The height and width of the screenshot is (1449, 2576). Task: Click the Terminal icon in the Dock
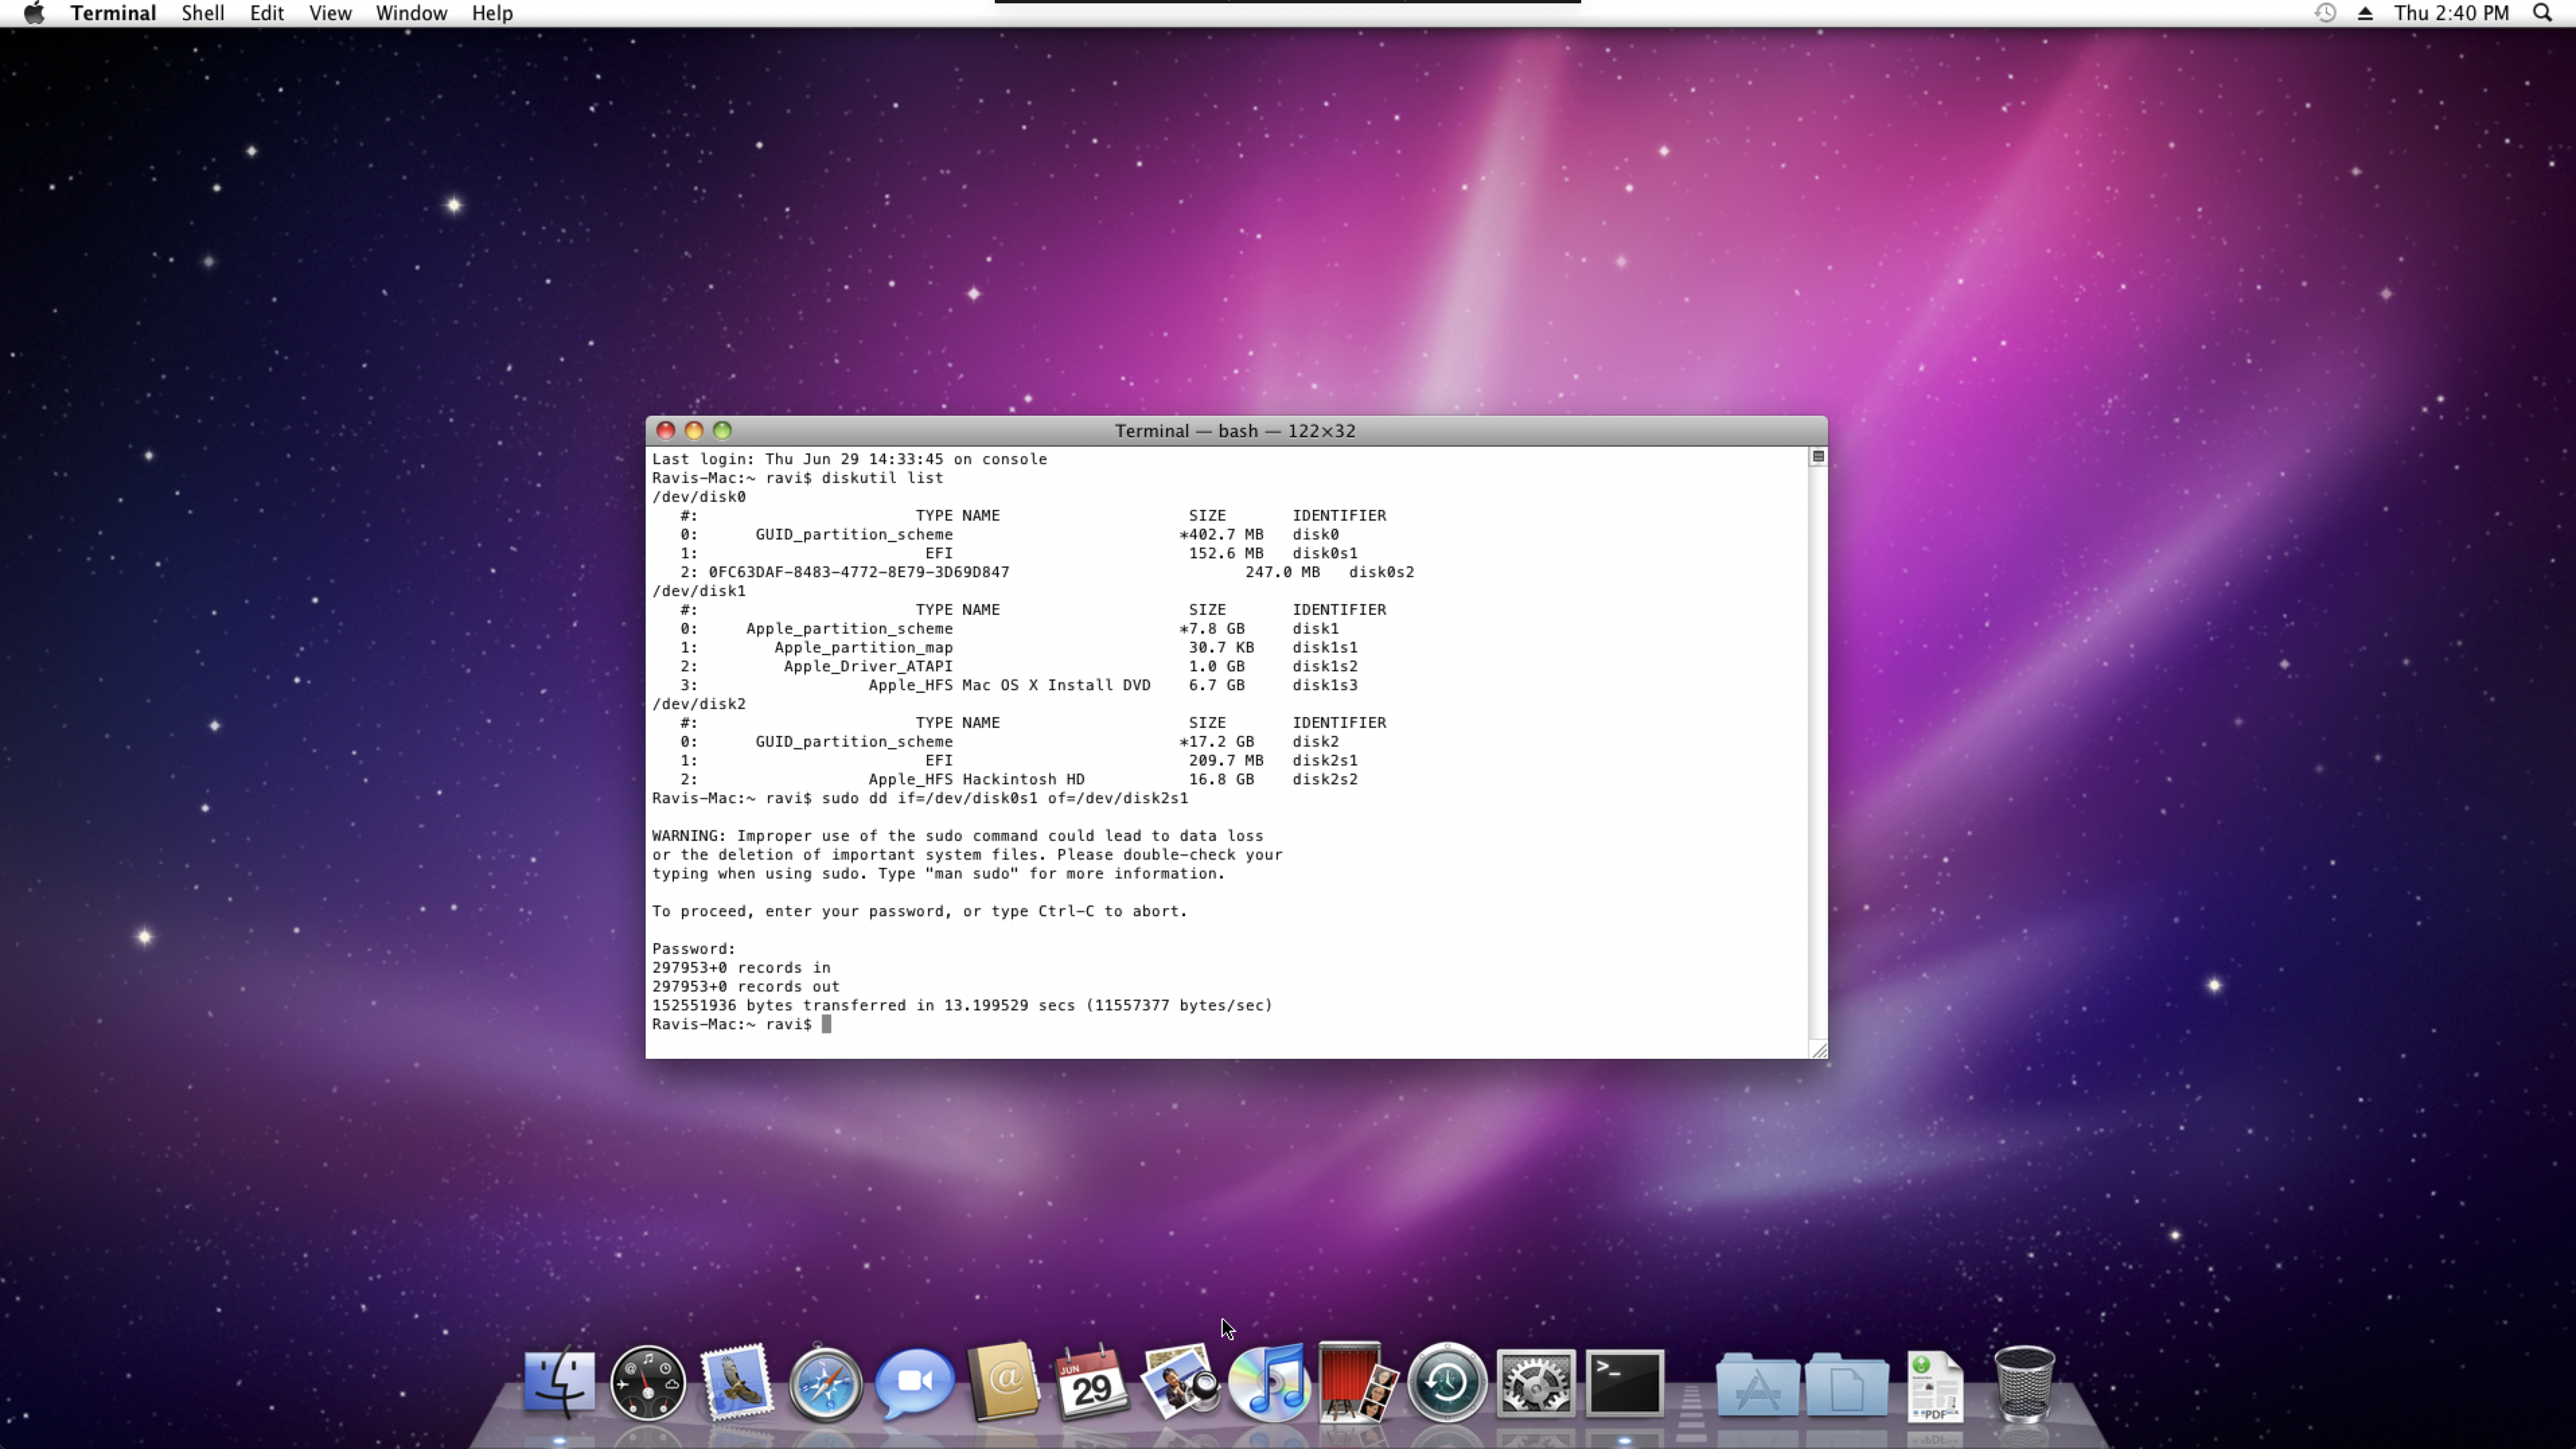(x=1624, y=1383)
